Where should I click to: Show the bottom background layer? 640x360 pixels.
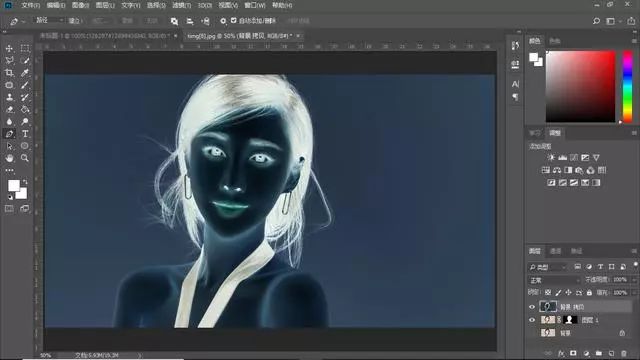[x=532, y=333]
